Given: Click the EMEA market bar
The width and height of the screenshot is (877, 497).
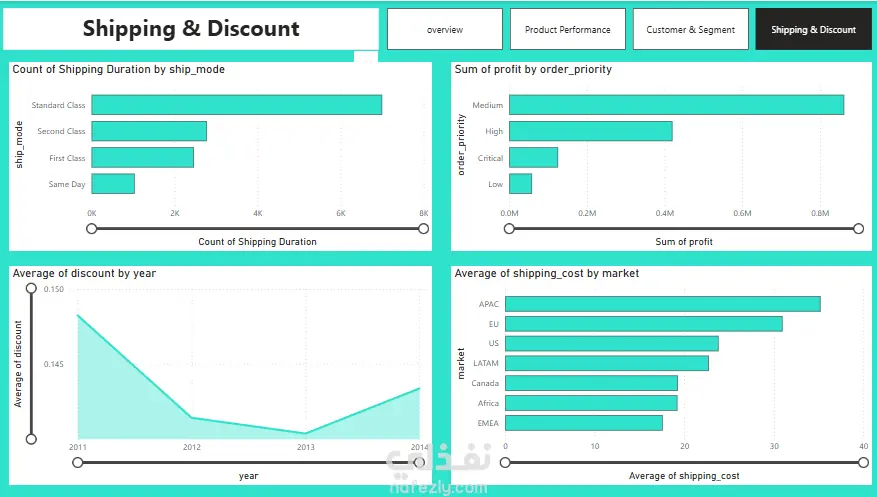Looking at the screenshot, I should coord(584,423).
